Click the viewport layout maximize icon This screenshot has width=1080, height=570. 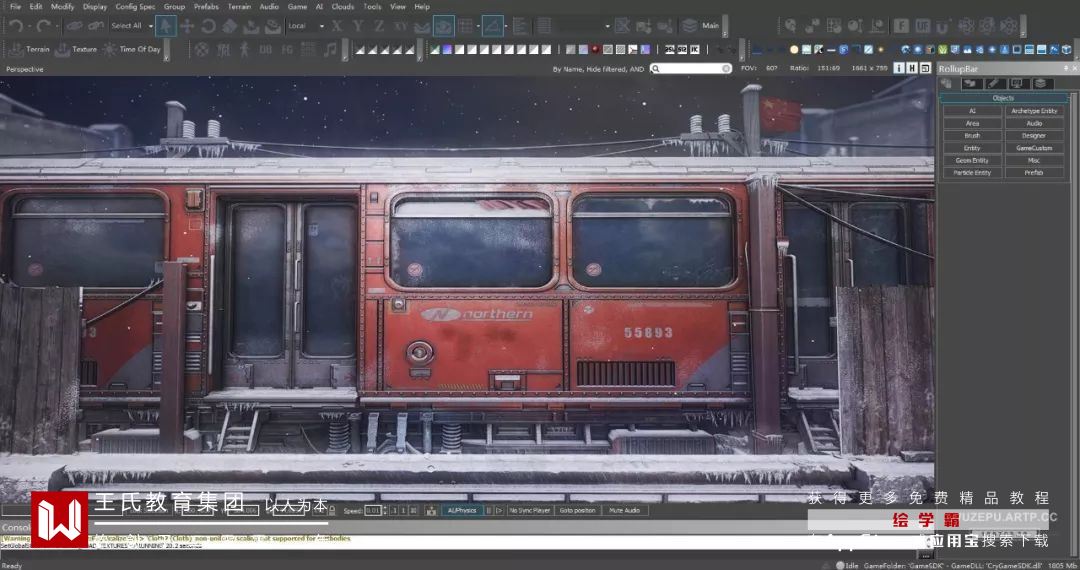(925, 68)
